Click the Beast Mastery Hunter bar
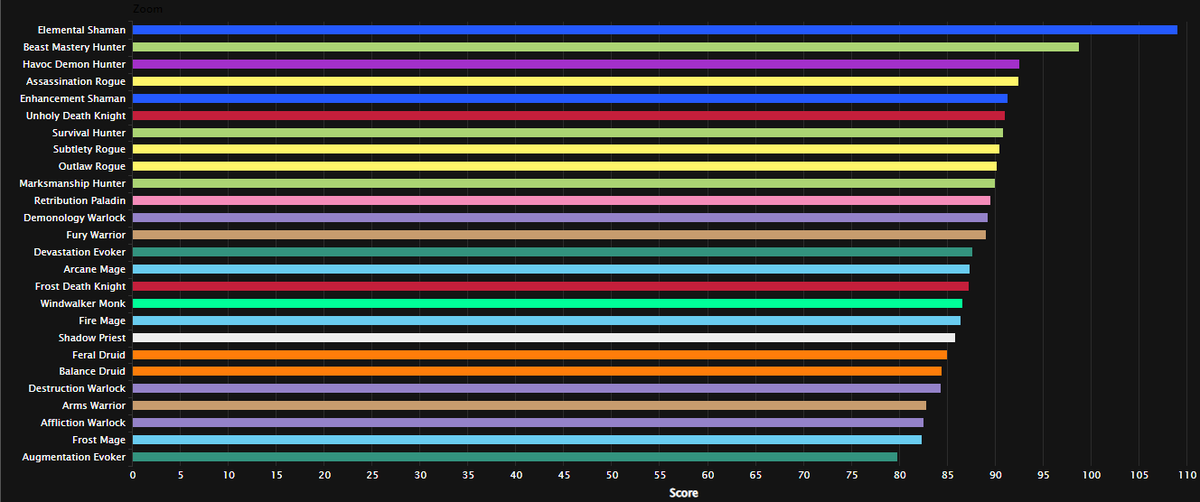 click(606, 47)
